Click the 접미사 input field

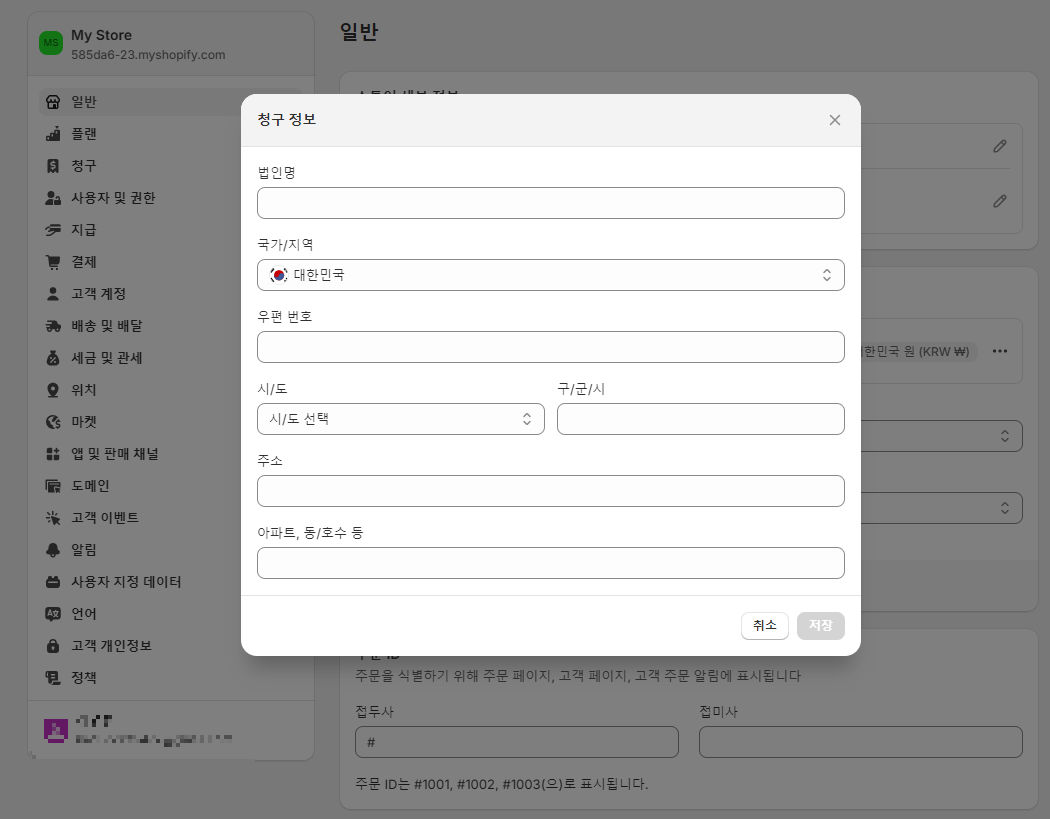pyautogui.click(x=860, y=742)
